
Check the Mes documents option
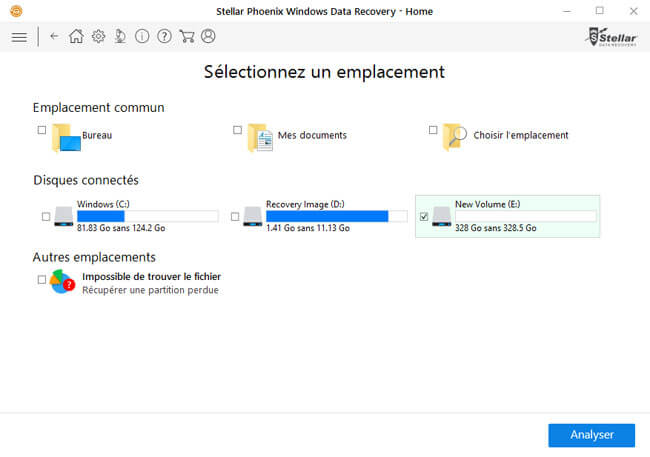point(237,130)
